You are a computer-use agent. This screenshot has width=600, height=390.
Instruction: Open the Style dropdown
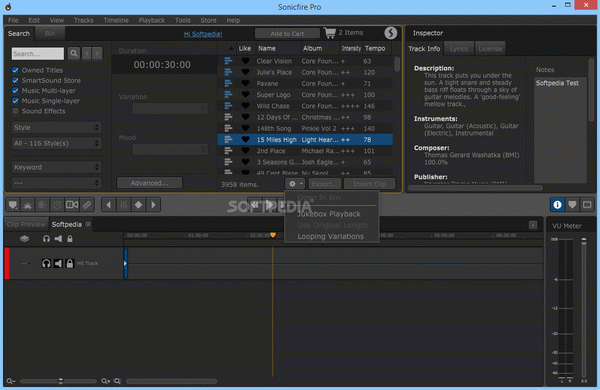point(57,127)
